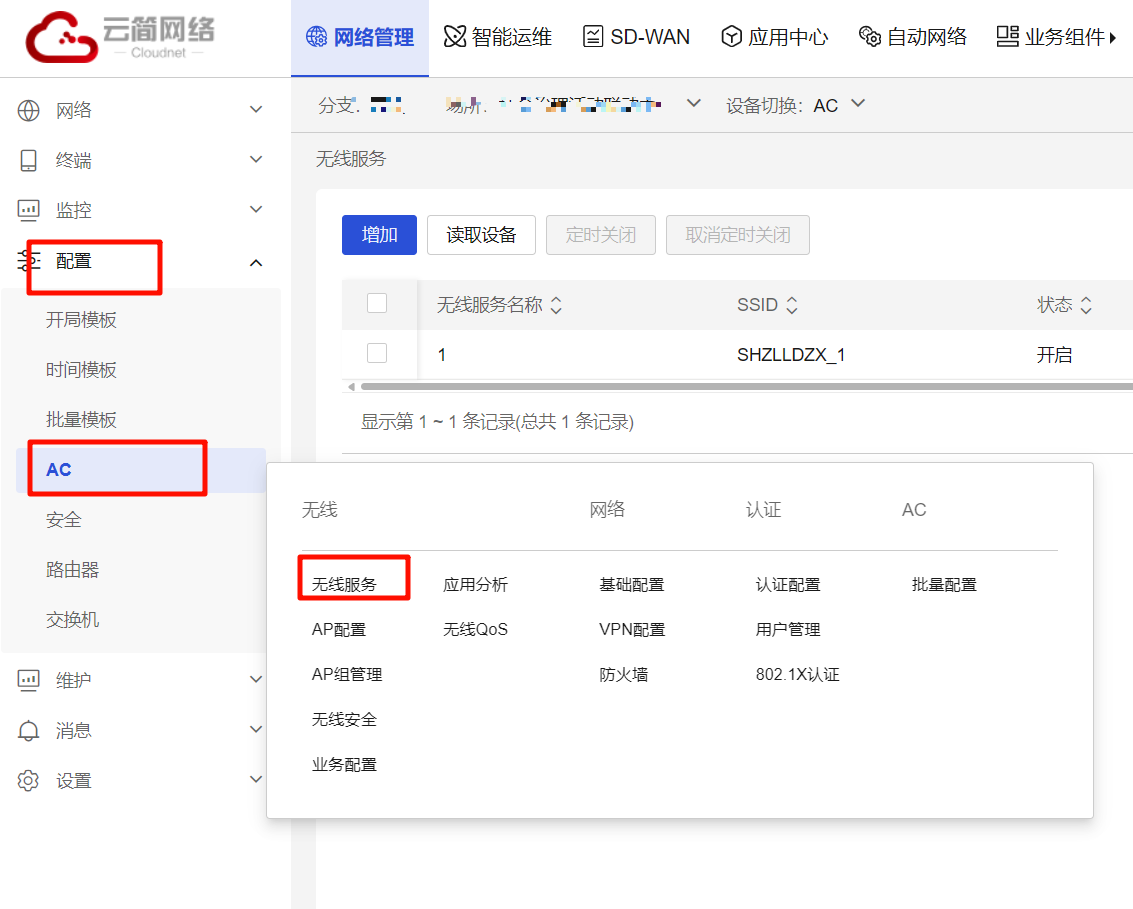Expand the 维护 sidebar section

click(x=256, y=679)
